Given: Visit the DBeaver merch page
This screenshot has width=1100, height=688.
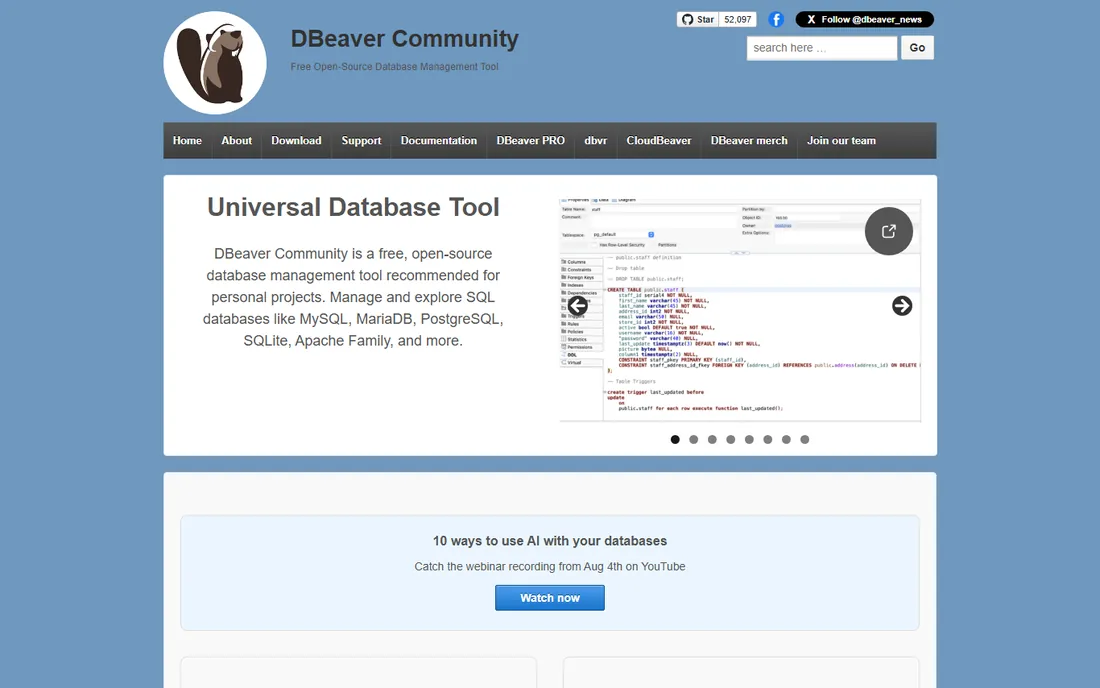Looking at the screenshot, I should point(749,140).
